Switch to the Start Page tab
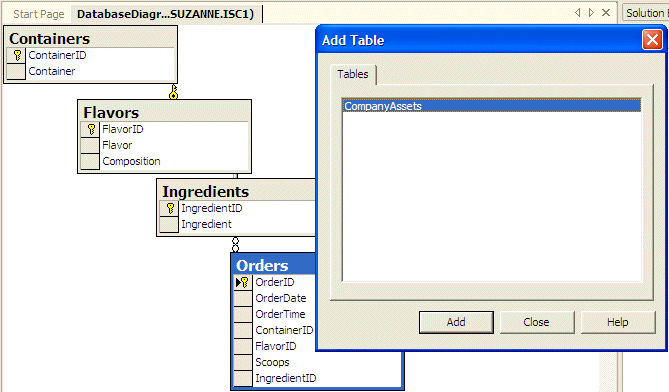Screen dimensions: 669x392 [39, 14]
